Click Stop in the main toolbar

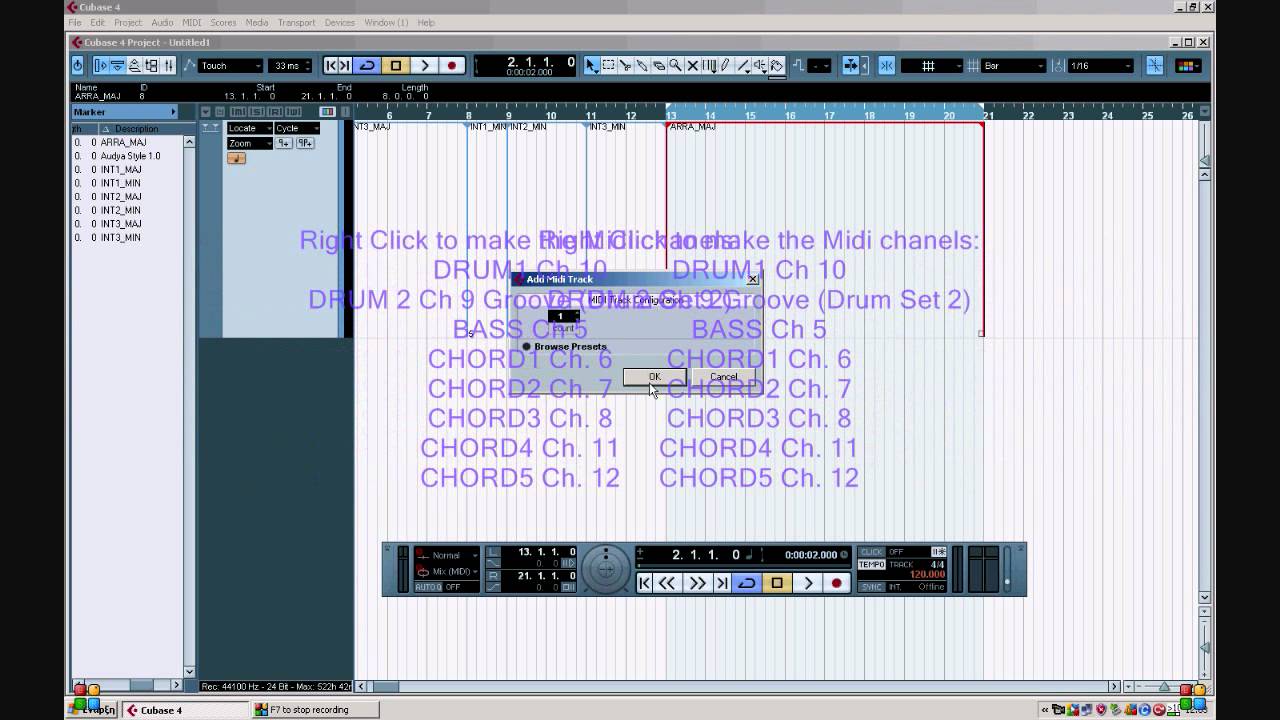coord(396,66)
